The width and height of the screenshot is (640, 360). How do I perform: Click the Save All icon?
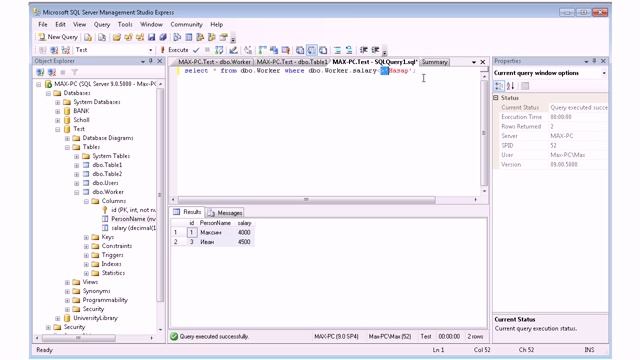[163, 38]
